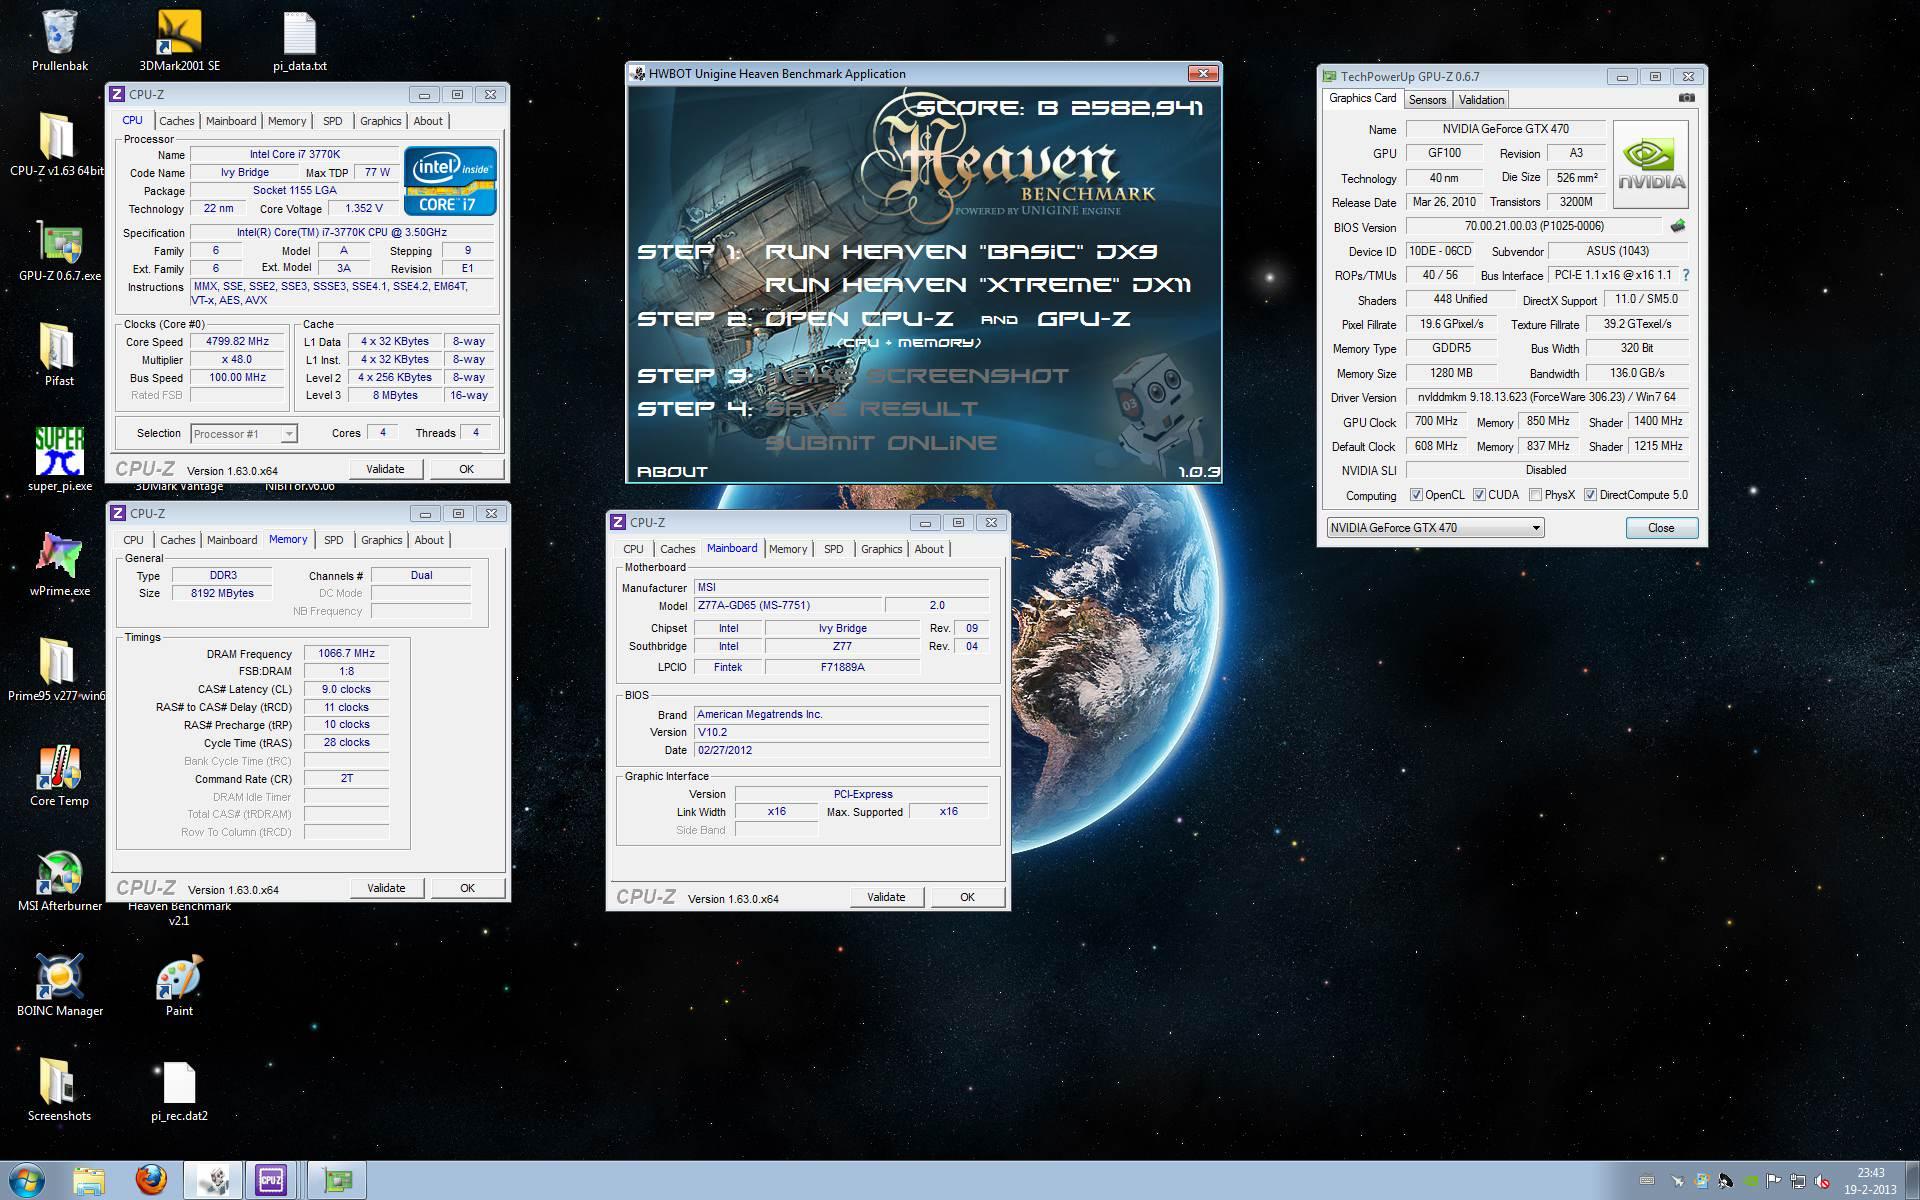Switch to SPD tab in top CPU-Z window
Image resolution: width=1920 pixels, height=1200 pixels.
(332, 121)
